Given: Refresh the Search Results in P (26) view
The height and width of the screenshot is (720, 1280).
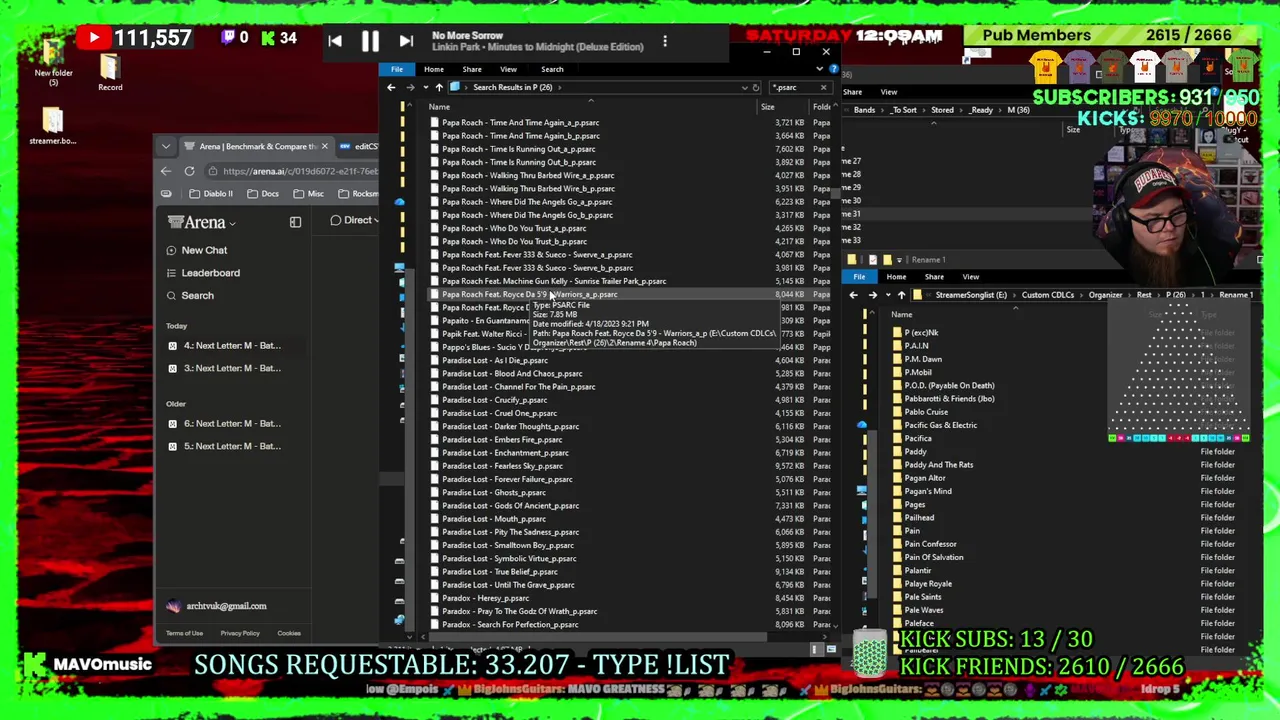Looking at the screenshot, I should point(756,87).
